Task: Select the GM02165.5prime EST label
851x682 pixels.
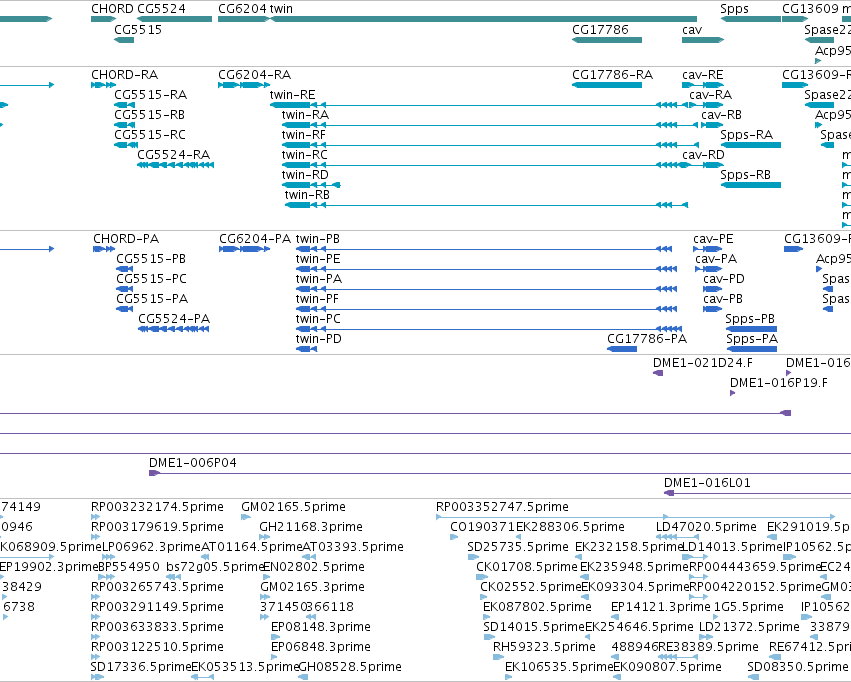Action: point(294,507)
